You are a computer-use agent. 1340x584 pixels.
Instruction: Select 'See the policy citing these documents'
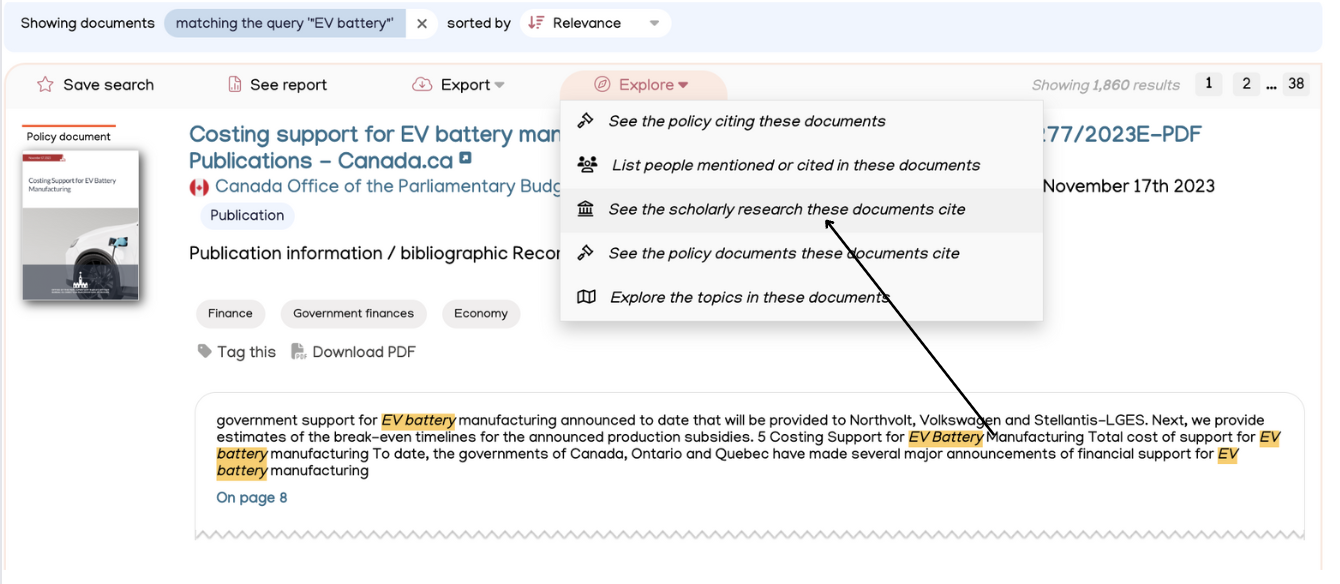pos(747,121)
